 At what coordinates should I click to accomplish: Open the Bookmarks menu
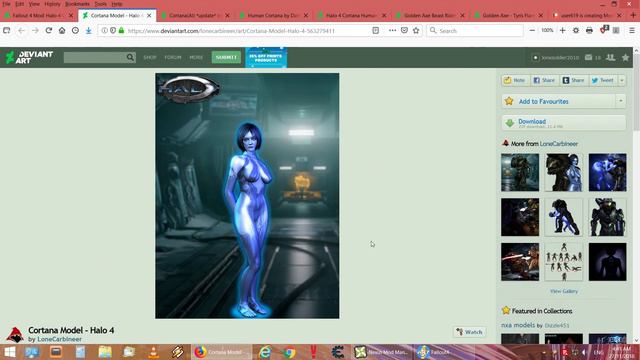tap(77, 4)
